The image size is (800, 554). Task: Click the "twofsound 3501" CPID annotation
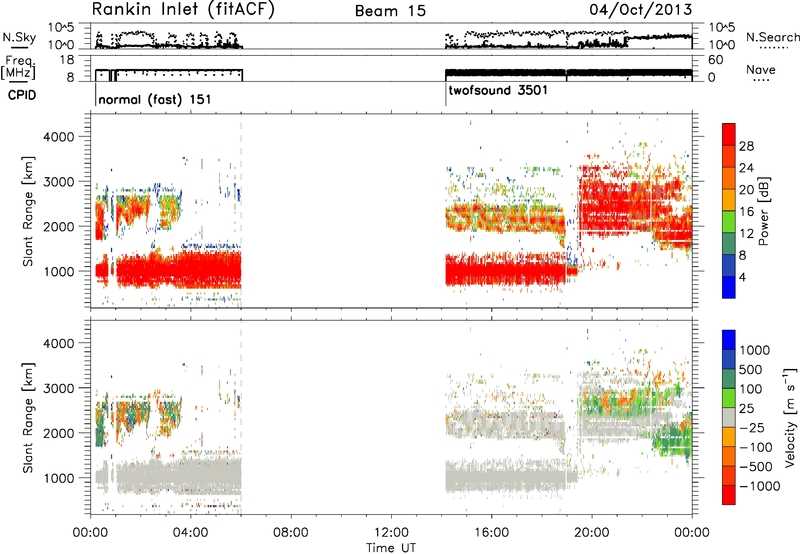(498, 90)
